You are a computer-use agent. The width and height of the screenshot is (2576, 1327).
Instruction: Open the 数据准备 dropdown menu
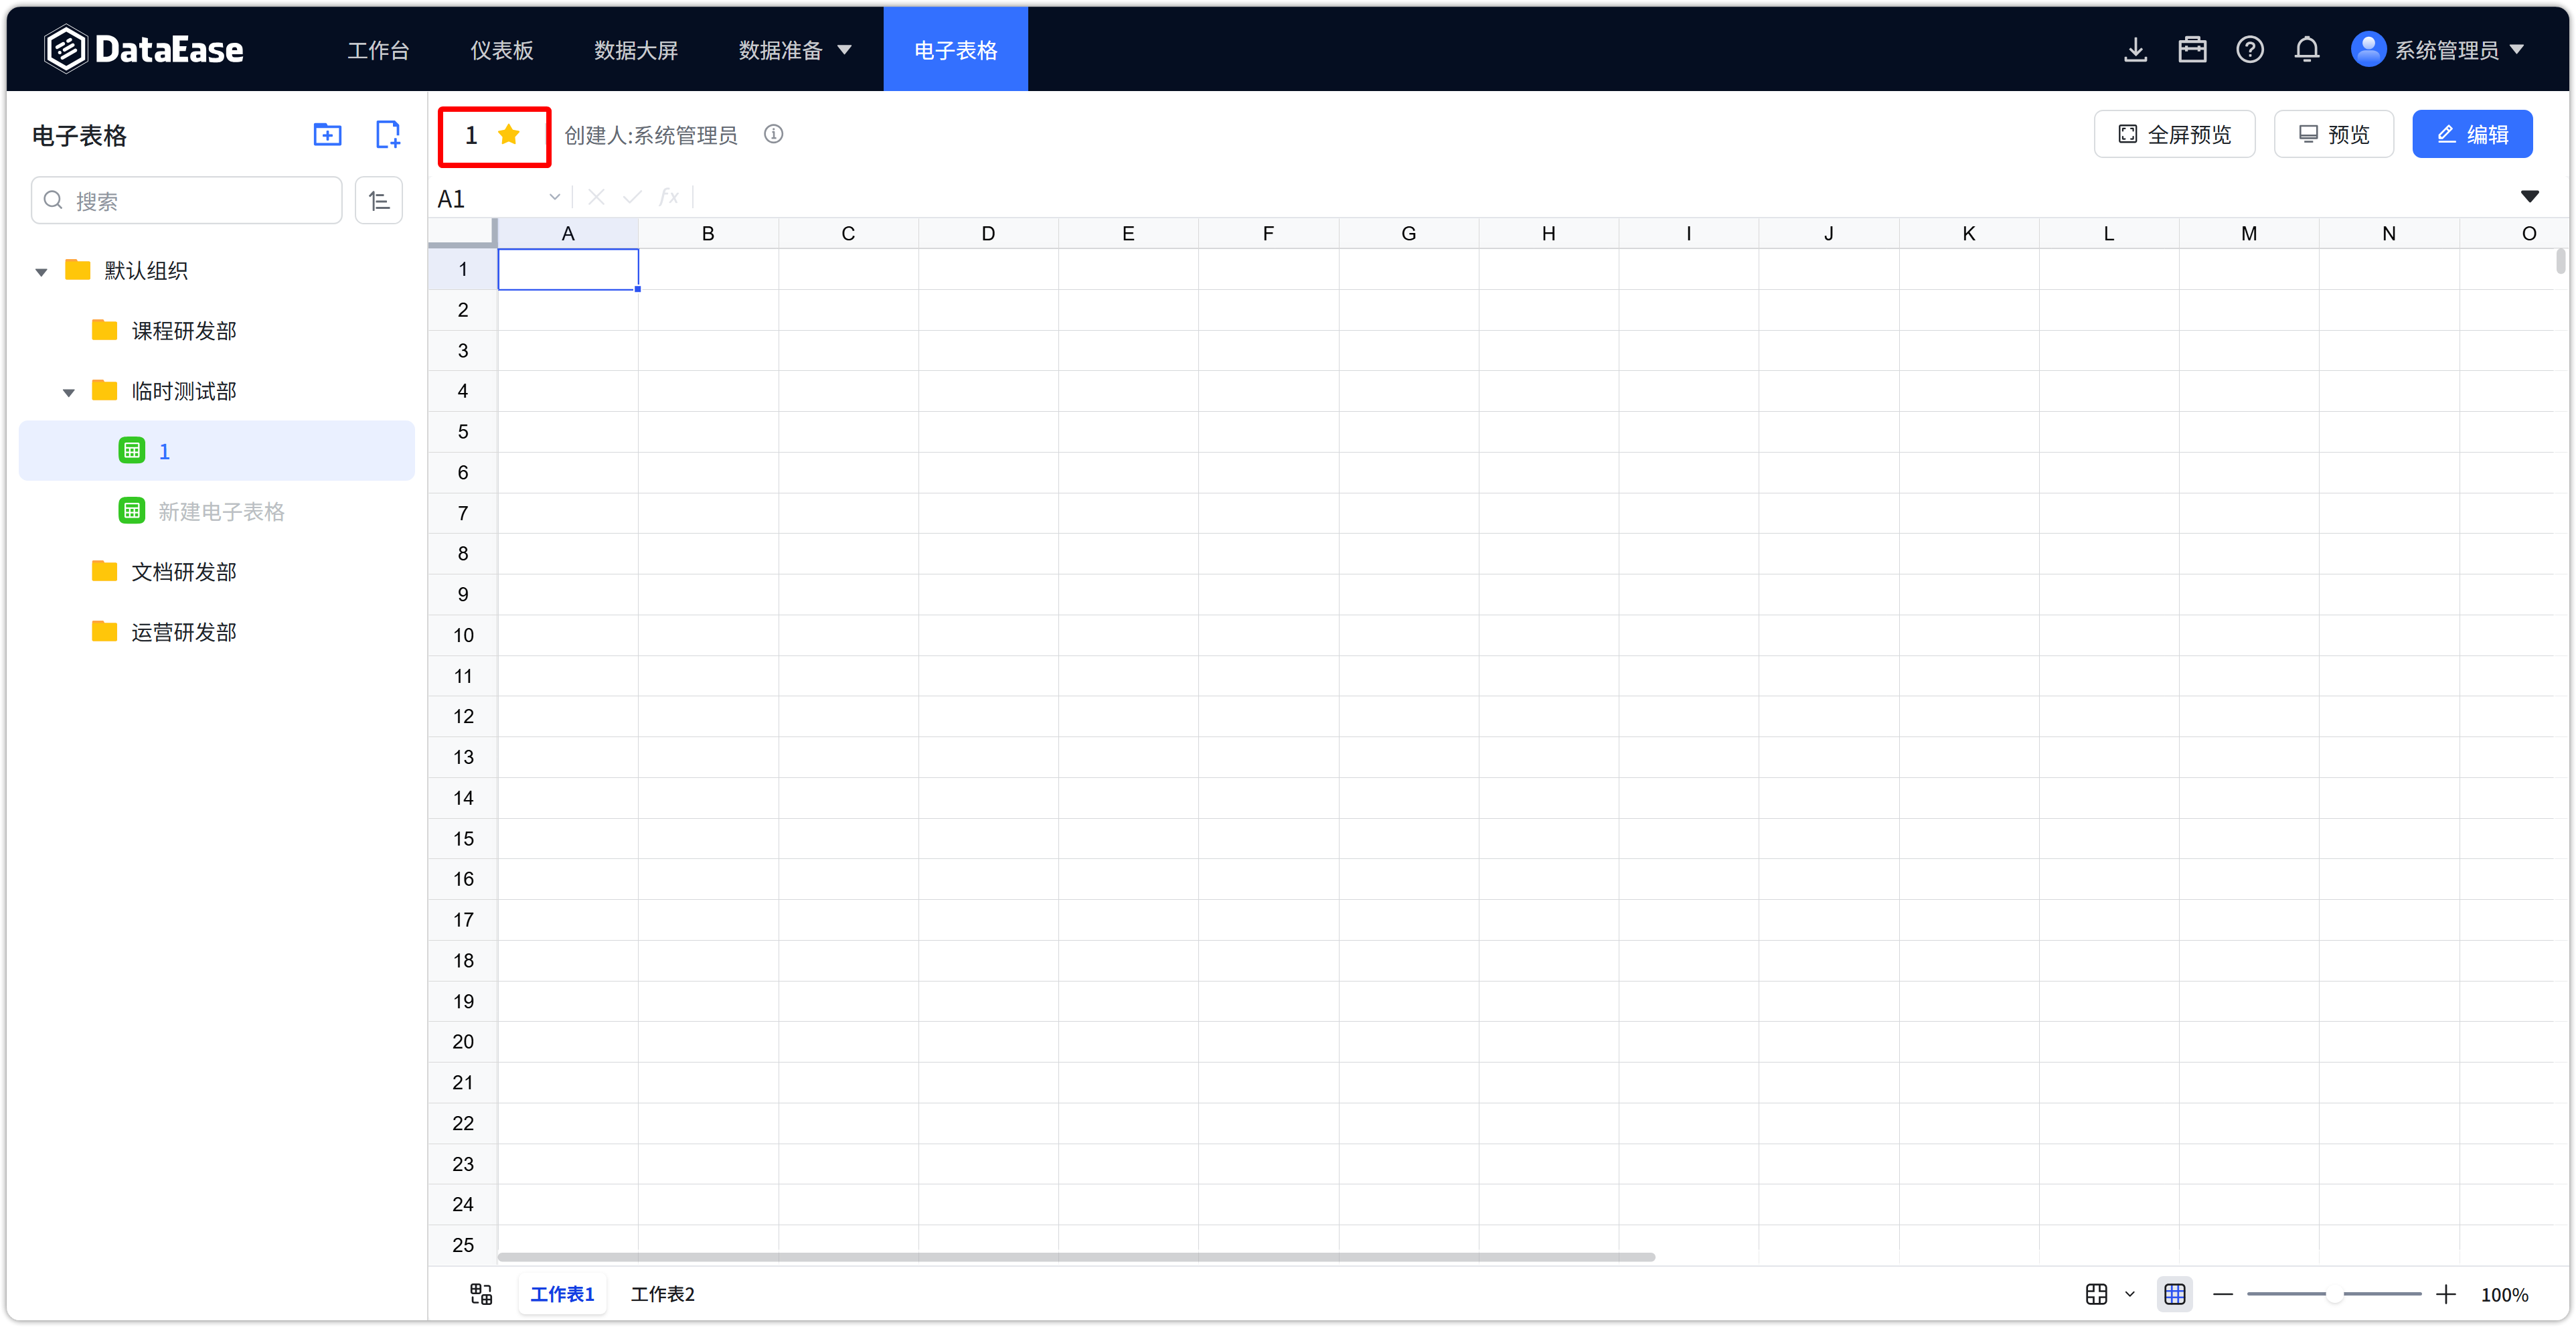[x=794, y=49]
